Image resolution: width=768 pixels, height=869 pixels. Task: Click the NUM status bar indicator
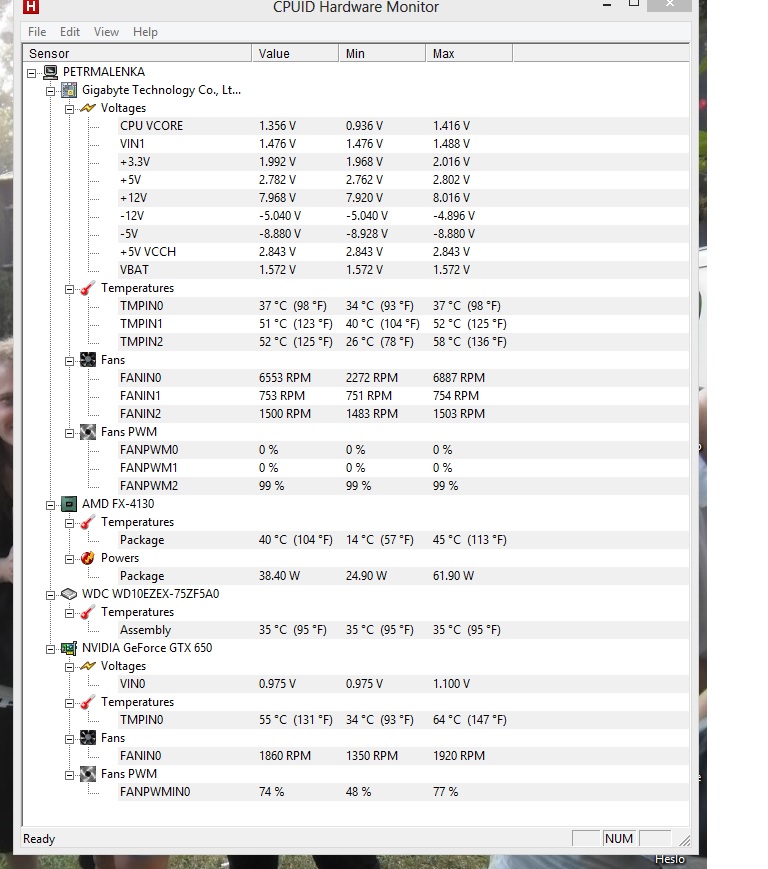[x=619, y=839]
